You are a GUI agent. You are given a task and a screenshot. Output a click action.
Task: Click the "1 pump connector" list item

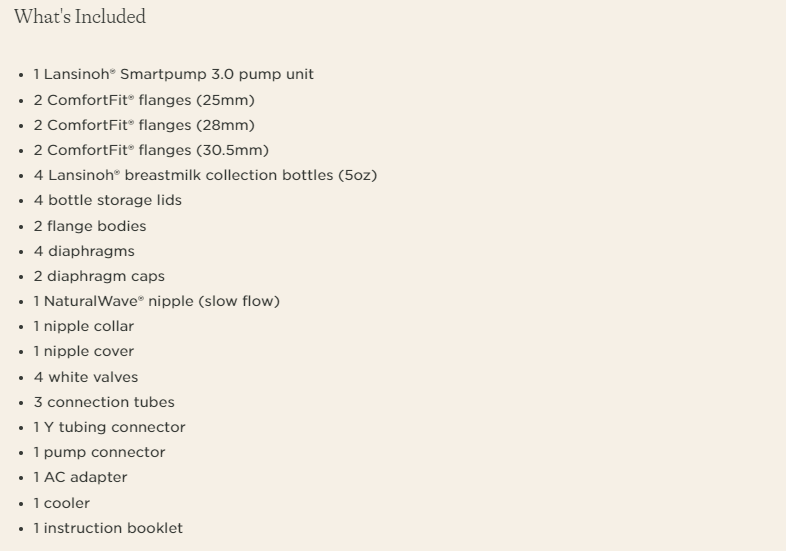(x=99, y=452)
